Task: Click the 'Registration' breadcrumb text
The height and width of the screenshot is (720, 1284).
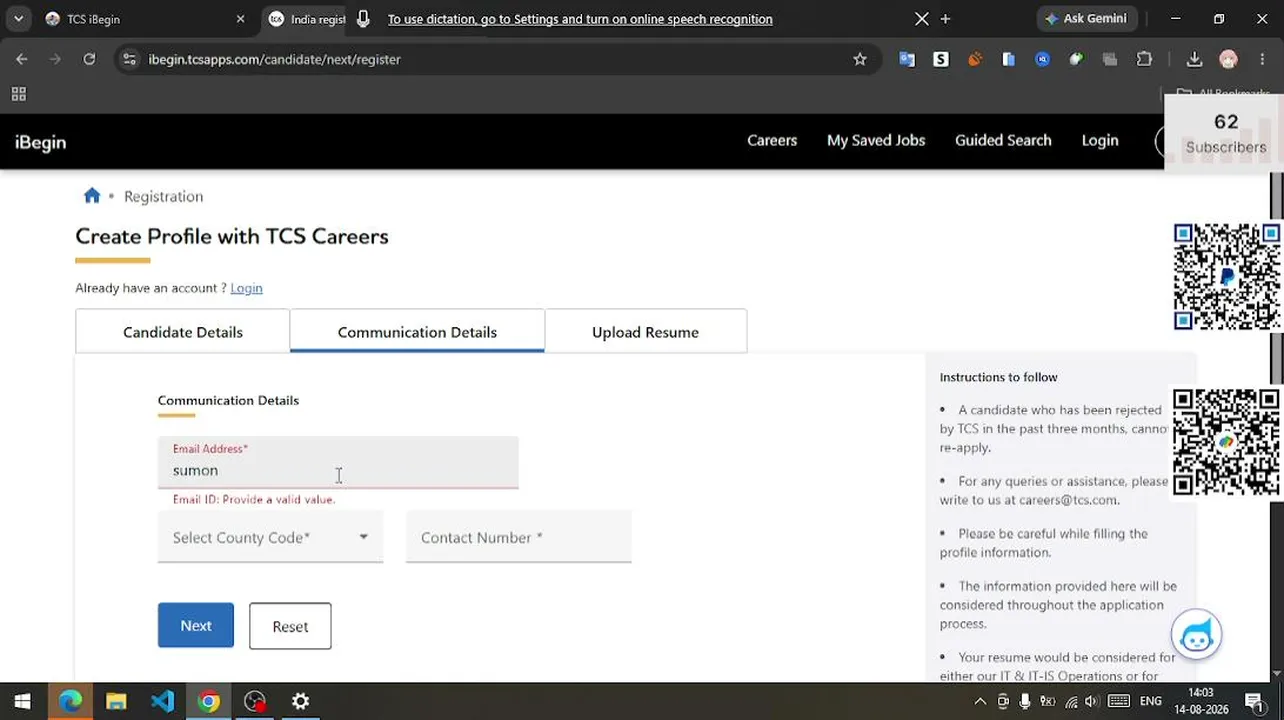Action: pos(163,196)
